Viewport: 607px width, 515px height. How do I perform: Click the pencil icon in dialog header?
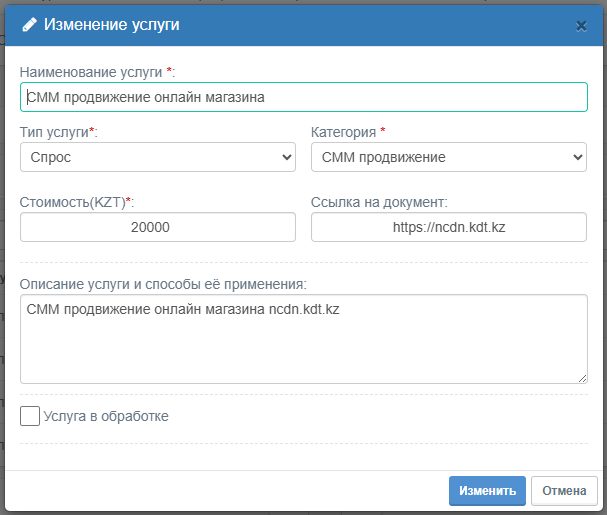point(29,25)
